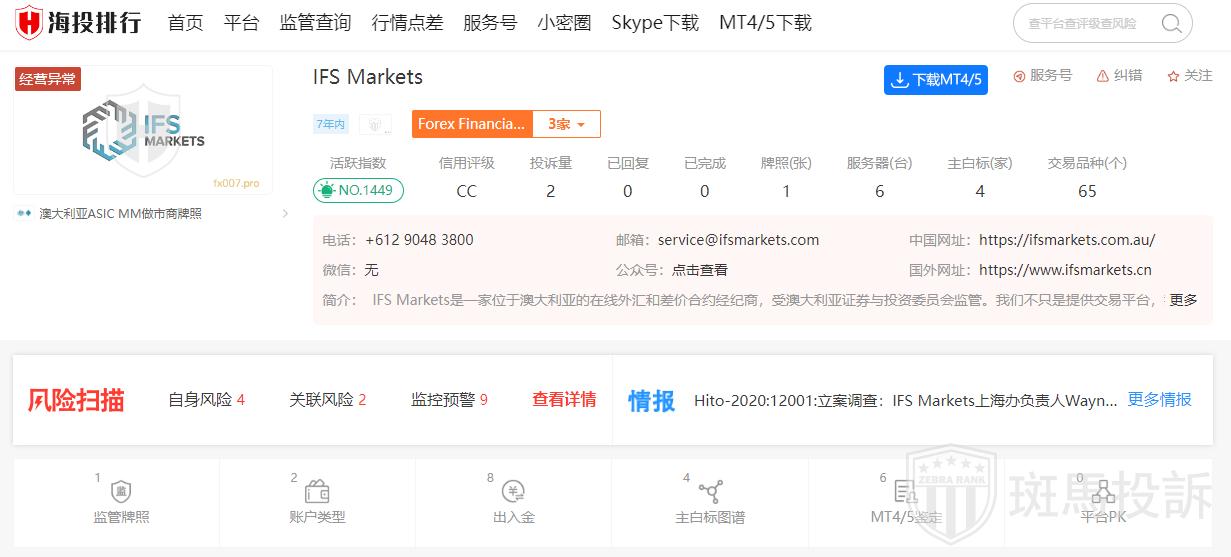Open 监管牌照 license icon section

pos(121,492)
